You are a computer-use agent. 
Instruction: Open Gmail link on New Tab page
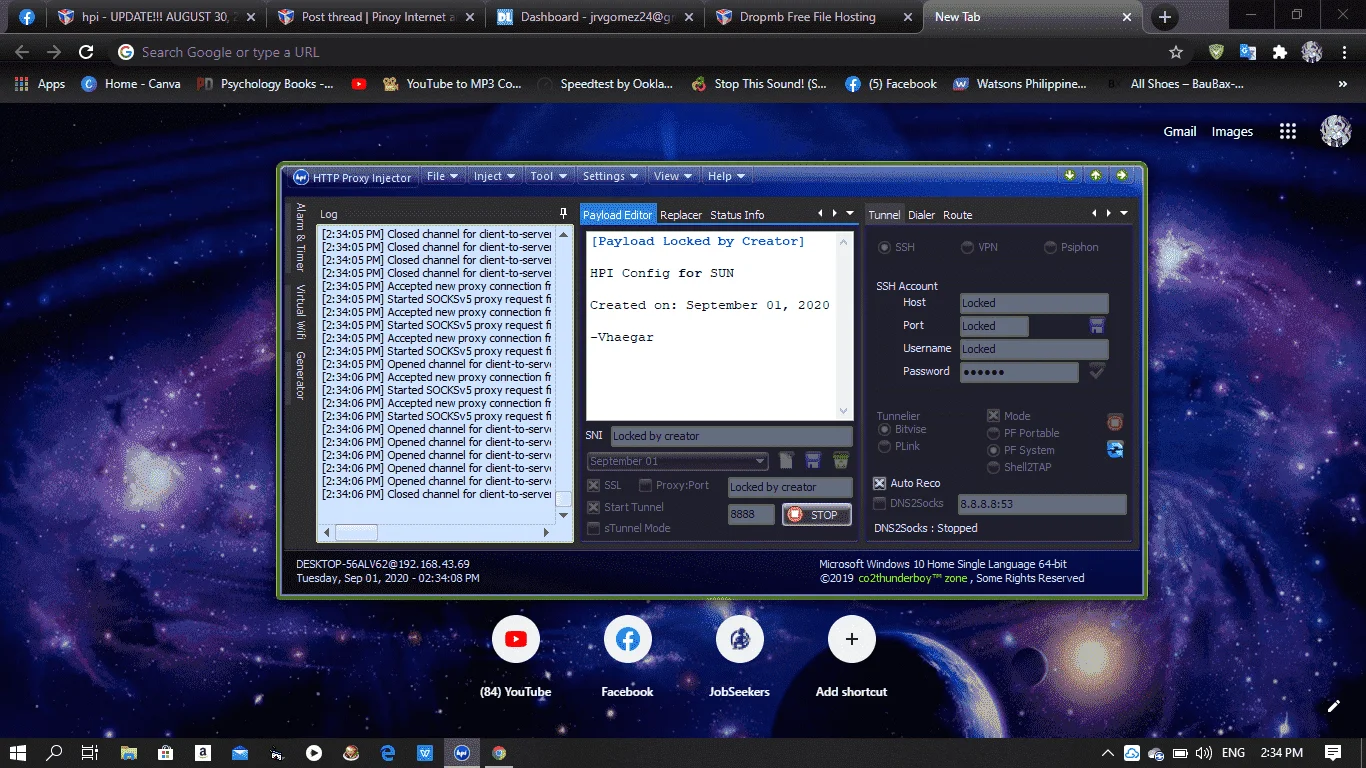(x=1180, y=132)
